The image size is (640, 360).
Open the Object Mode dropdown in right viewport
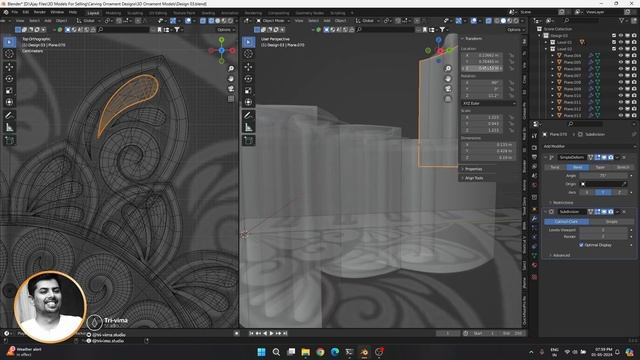point(273,20)
